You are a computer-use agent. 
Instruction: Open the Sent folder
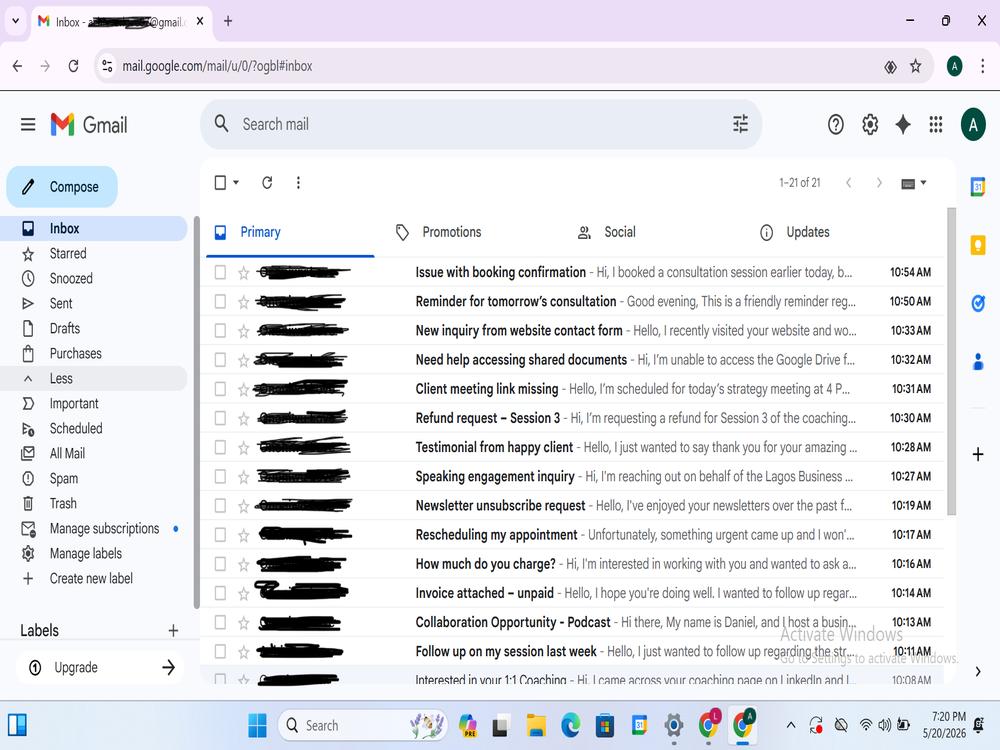point(94,303)
